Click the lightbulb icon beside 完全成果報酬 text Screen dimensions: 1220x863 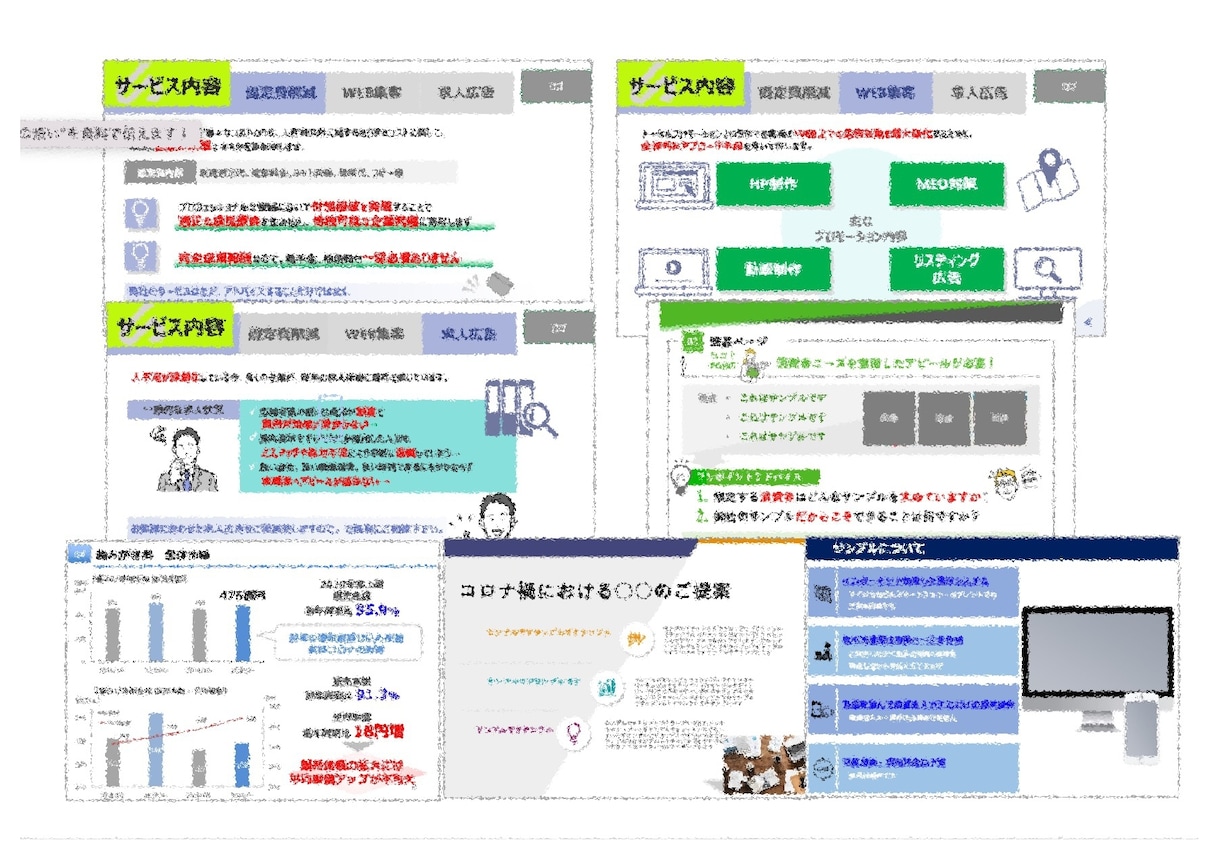click(x=143, y=257)
